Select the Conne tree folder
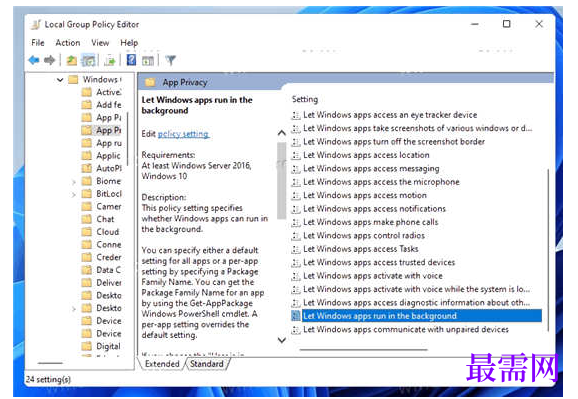This screenshot has width=578, height=399. point(102,244)
